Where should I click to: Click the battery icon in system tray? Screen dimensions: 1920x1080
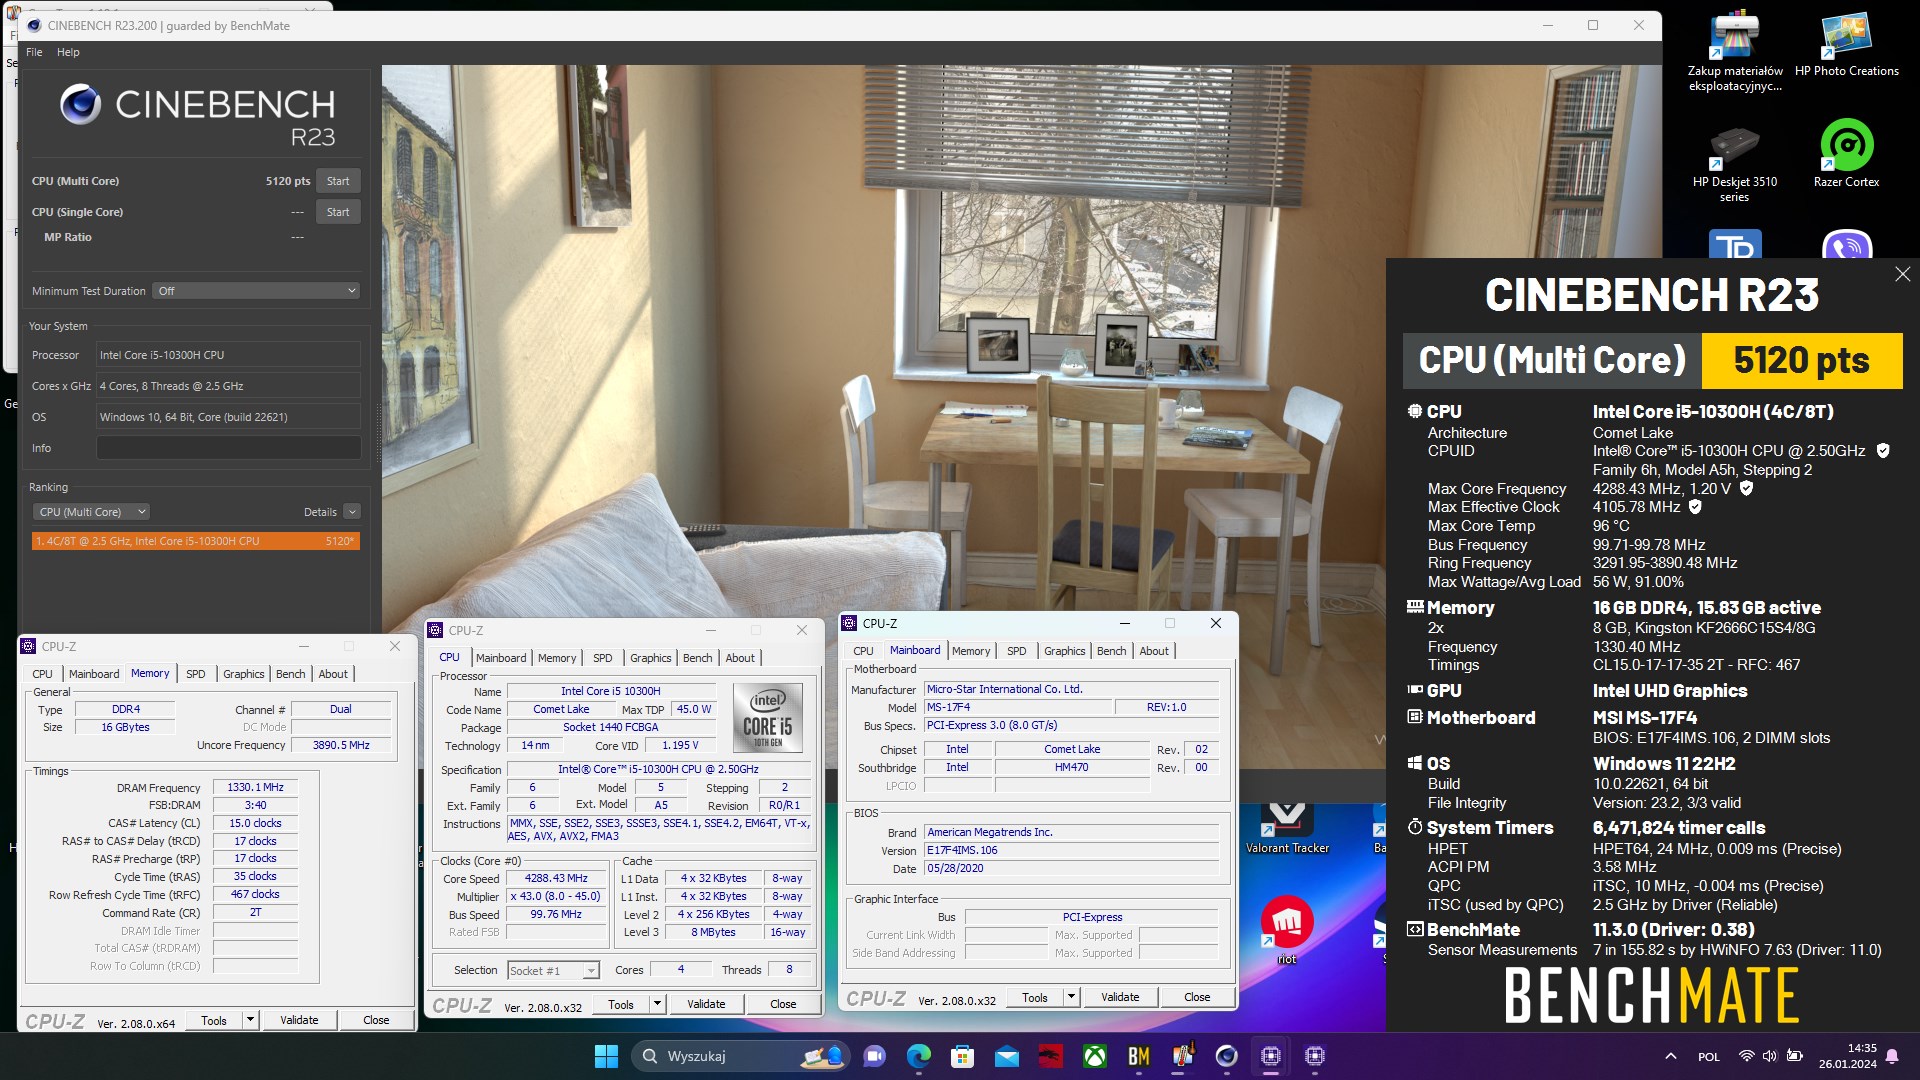(1795, 1056)
